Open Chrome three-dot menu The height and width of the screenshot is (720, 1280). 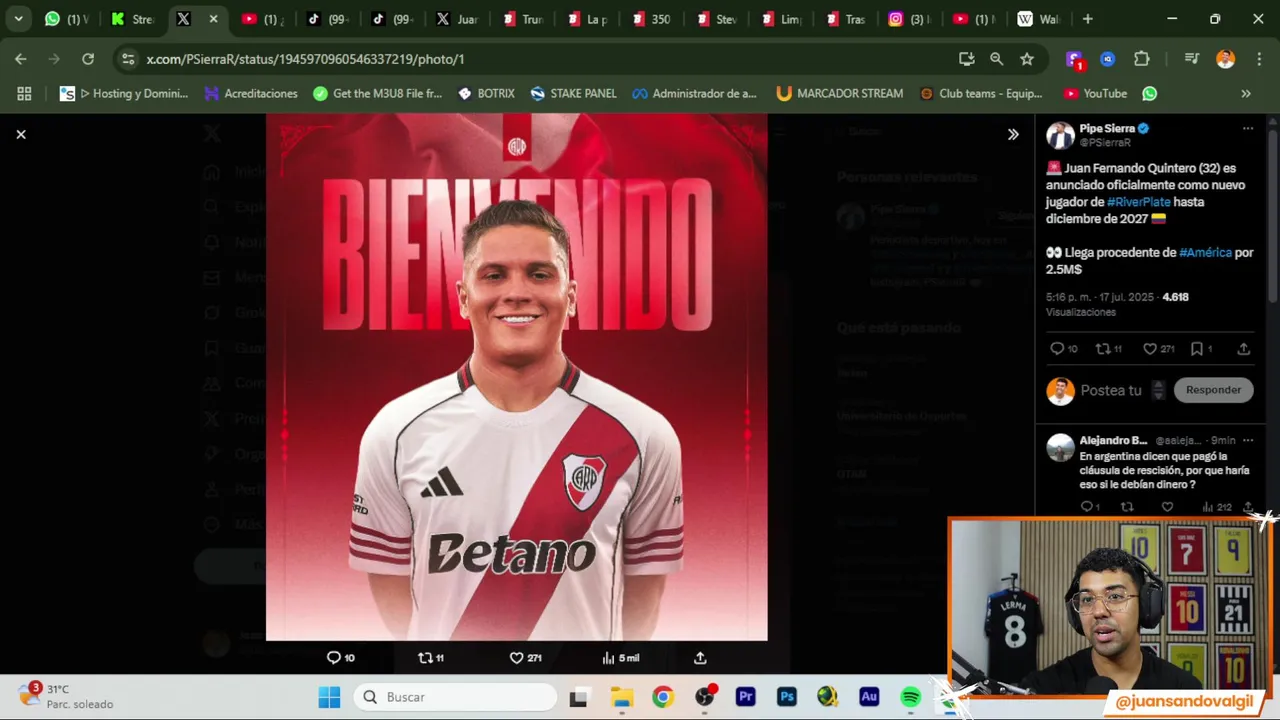click(x=1258, y=59)
